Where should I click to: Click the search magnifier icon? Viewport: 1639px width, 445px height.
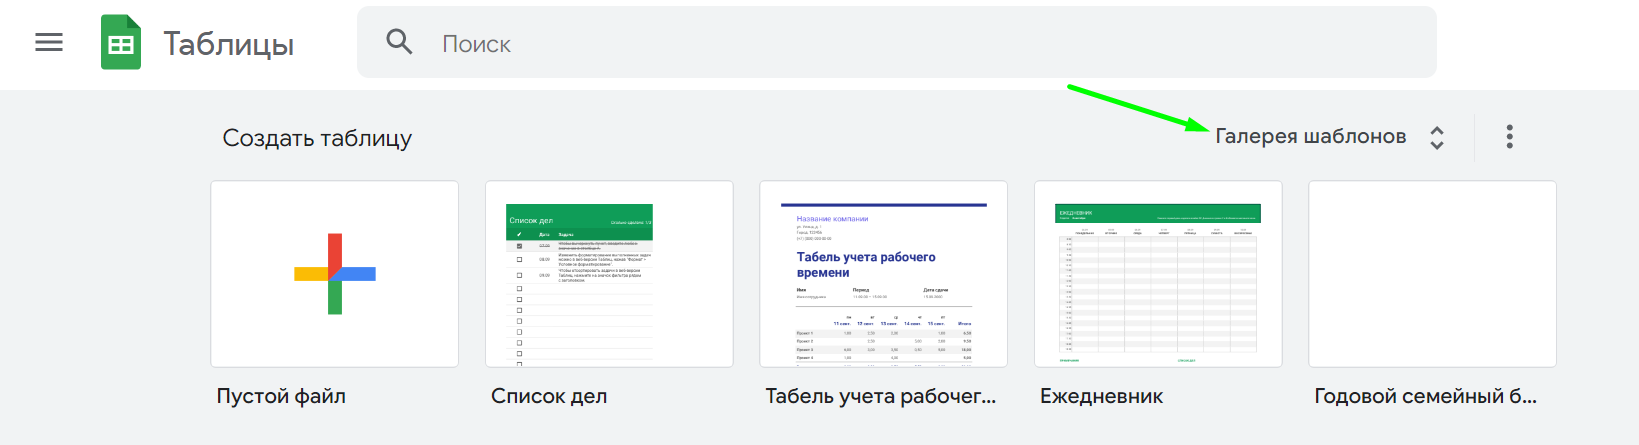pyautogui.click(x=399, y=42)
